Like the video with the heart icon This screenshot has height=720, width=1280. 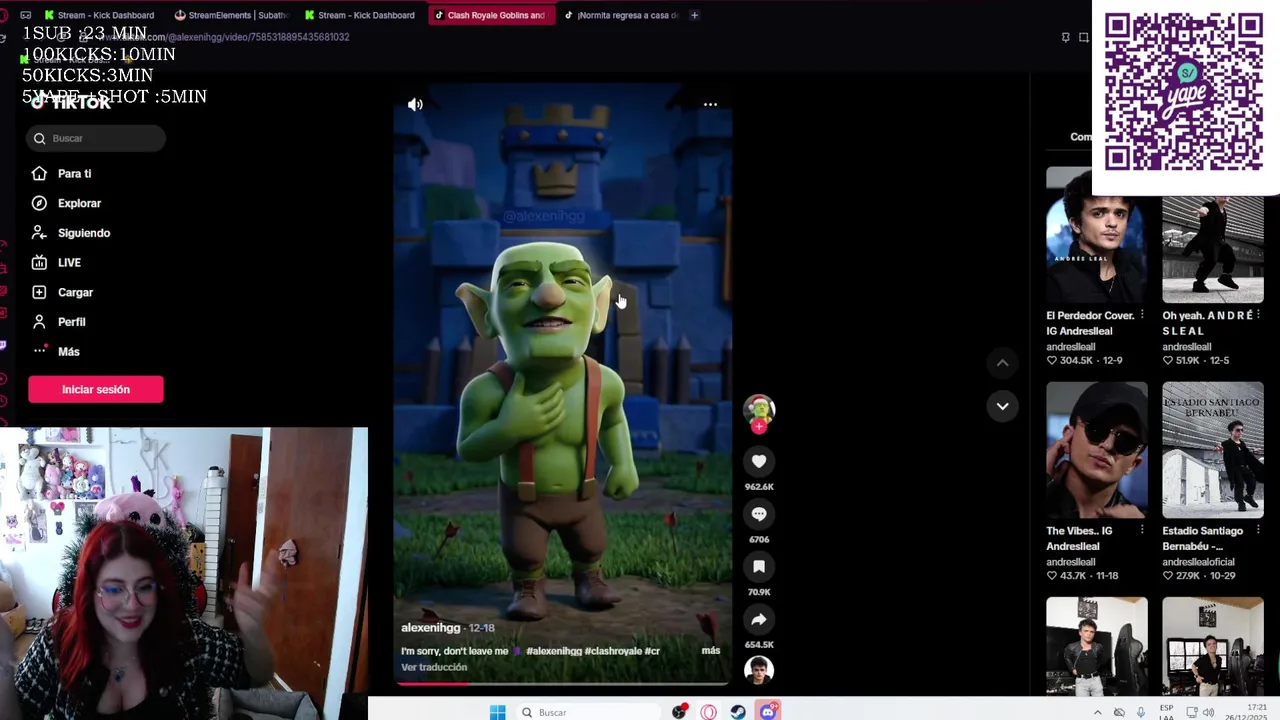coord(759,461)
